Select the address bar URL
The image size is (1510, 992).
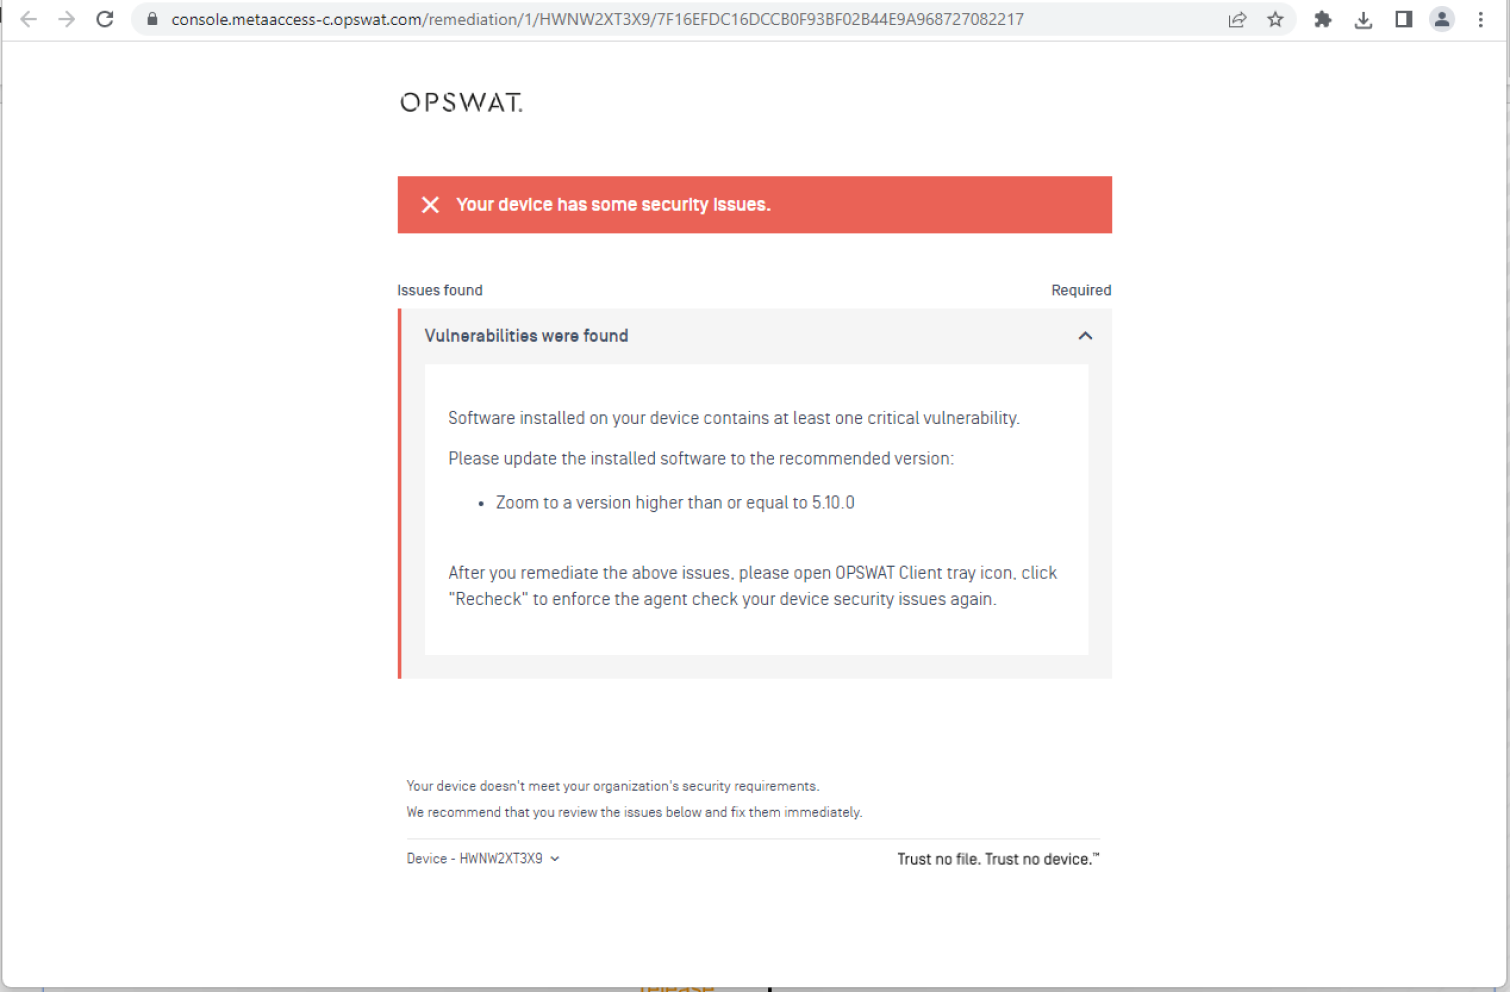[x=597, y=19]
